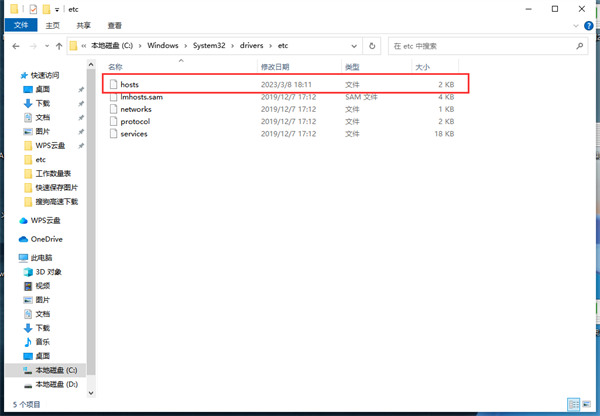Click the New Folder quick access icon
Screen dimensions: 600x416
point(46,9)
